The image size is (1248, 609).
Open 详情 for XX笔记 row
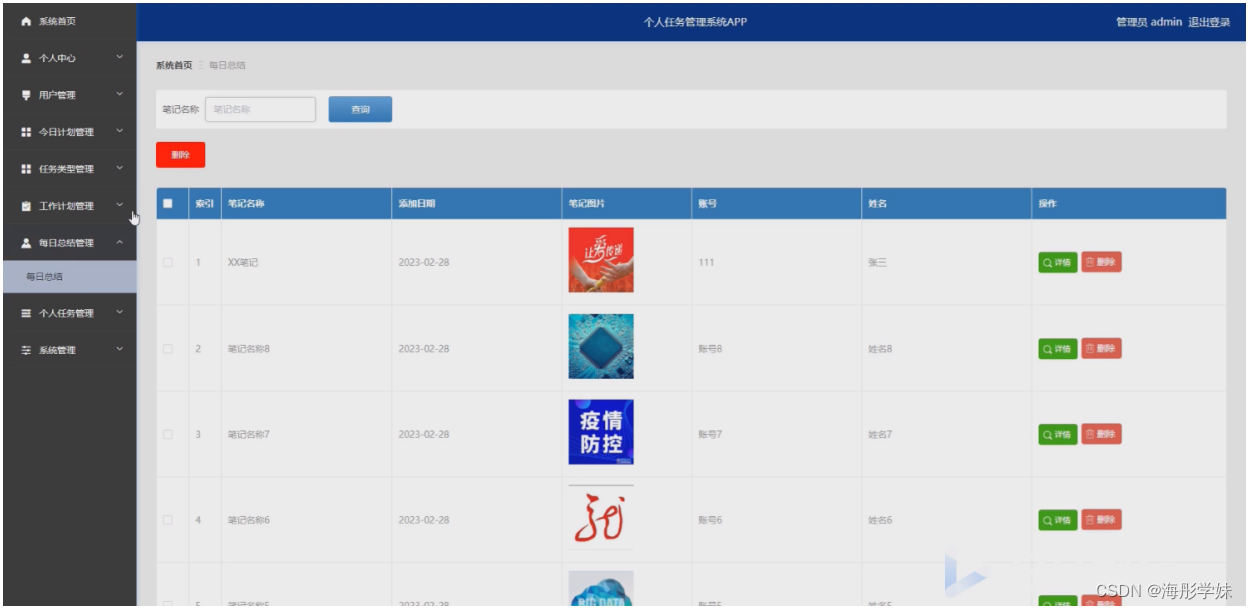point(1058,263)
